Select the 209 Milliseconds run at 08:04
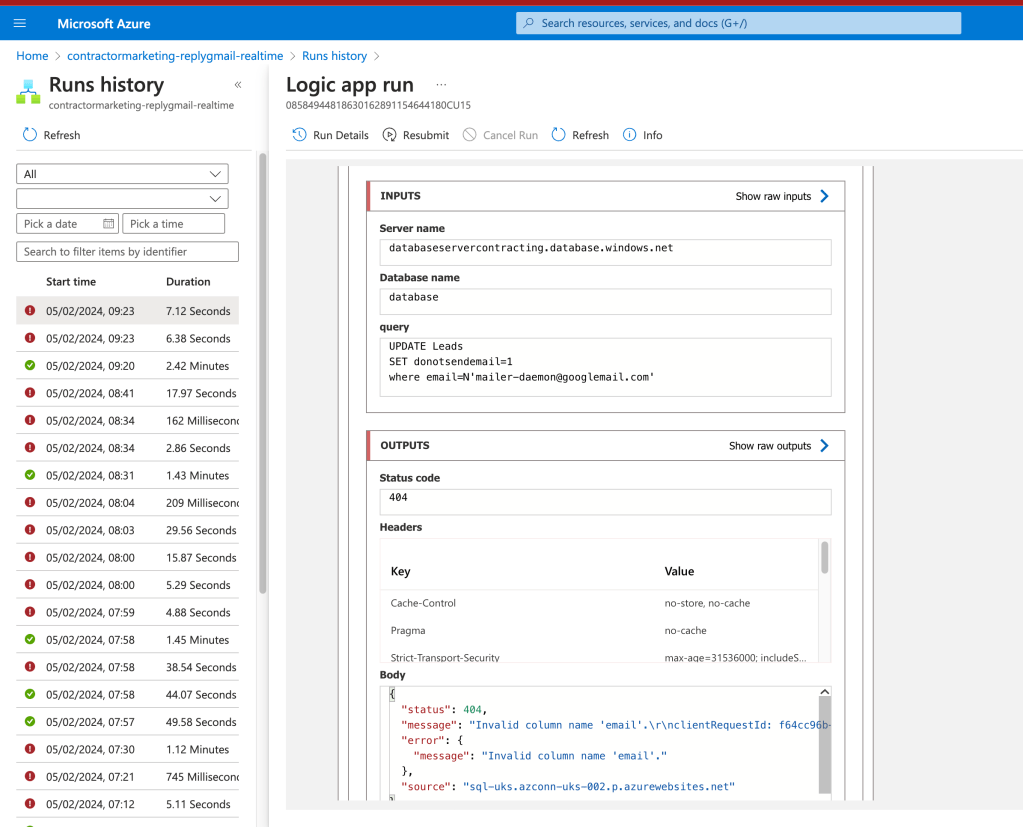 tap(127, 503)
